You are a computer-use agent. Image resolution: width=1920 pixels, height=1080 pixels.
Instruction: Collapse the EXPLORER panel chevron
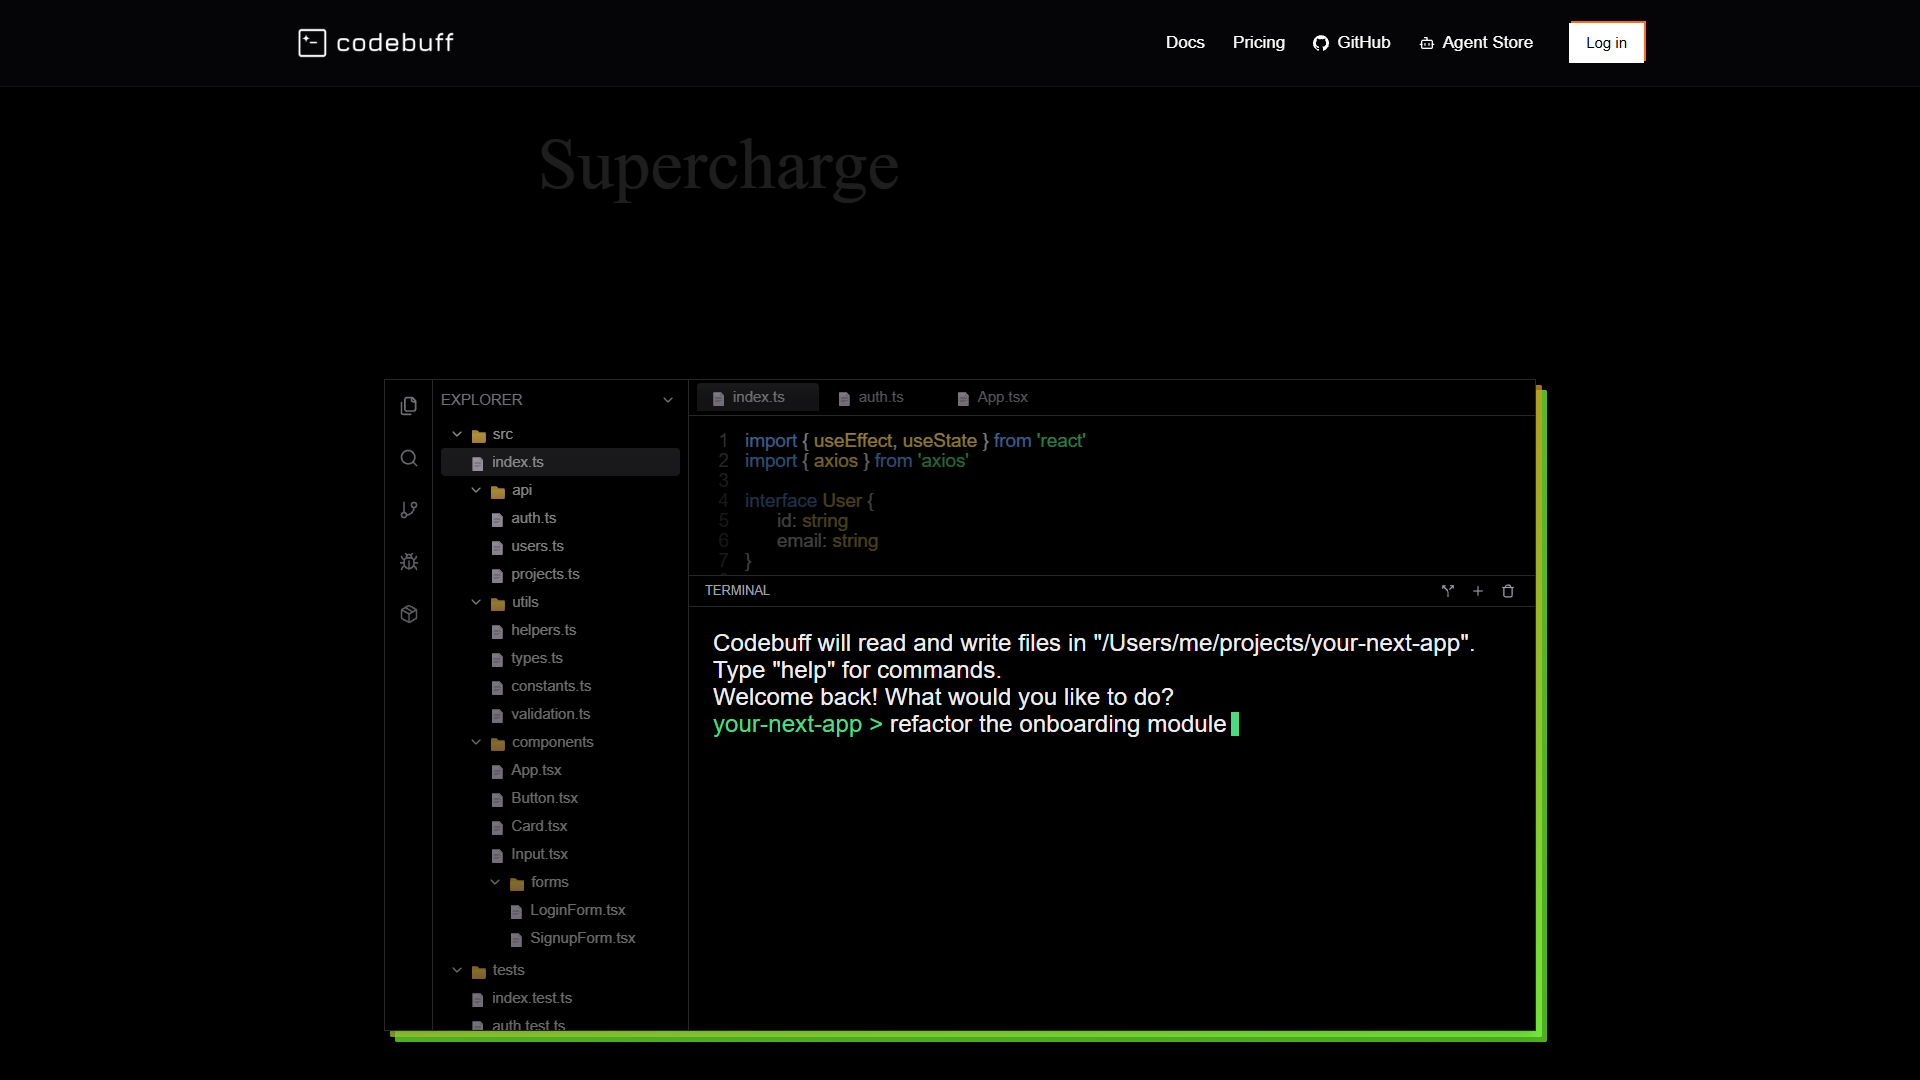[x=668, y=400]
